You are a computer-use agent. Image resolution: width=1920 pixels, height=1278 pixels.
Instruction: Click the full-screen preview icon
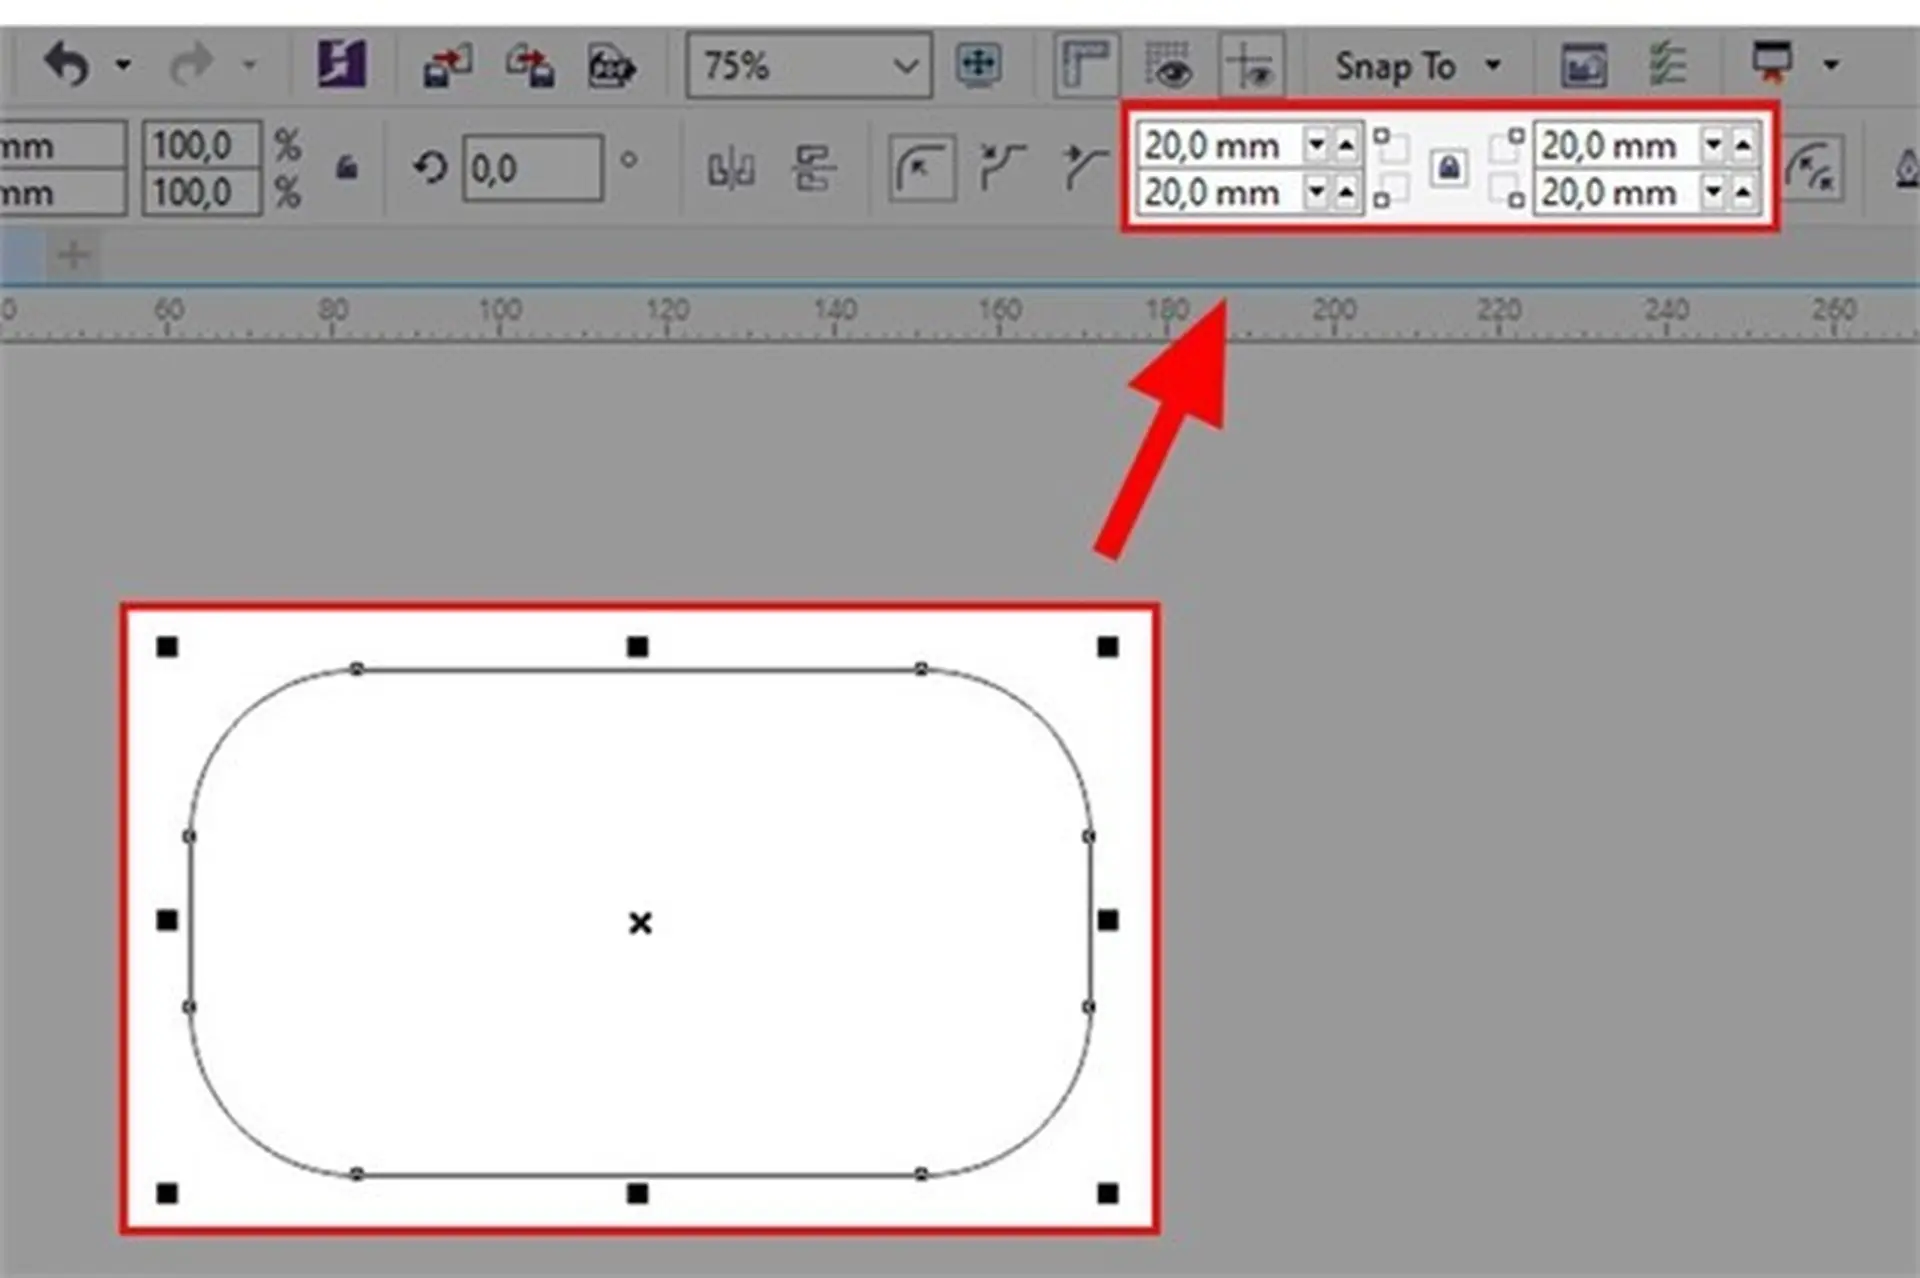978,65
